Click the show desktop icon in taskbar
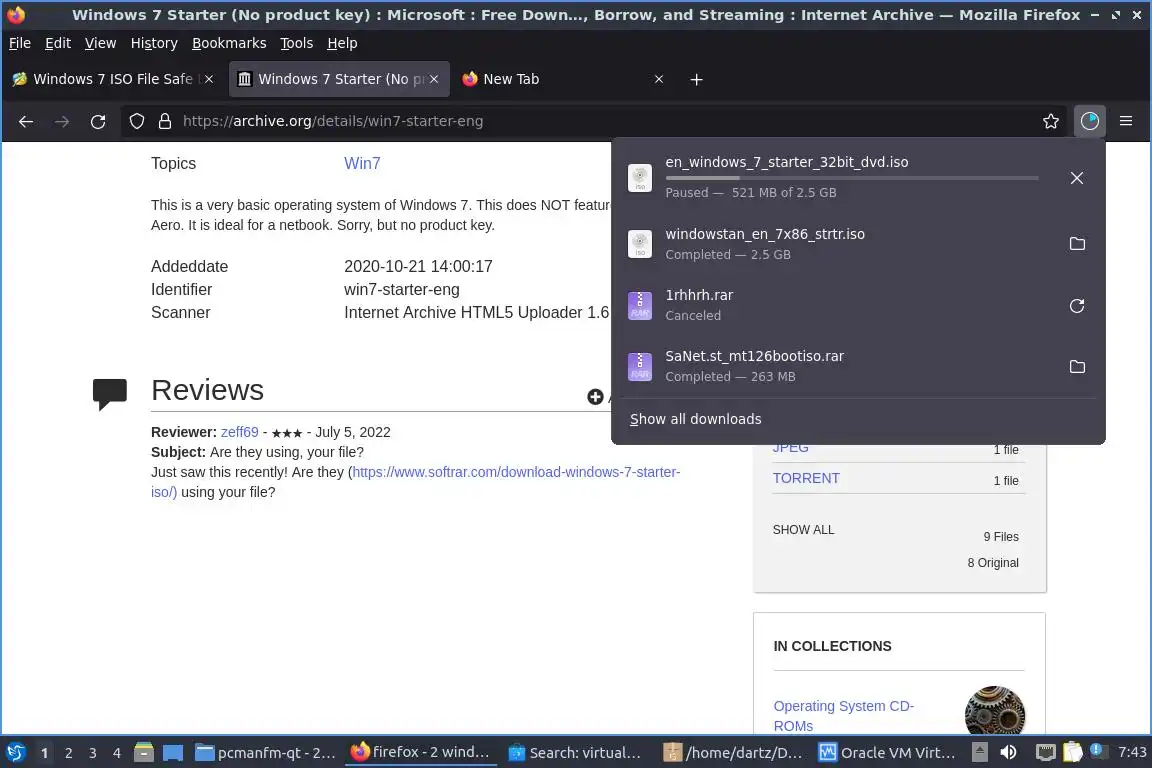Viewport: 1152px width, 768px height. [173, 753]
